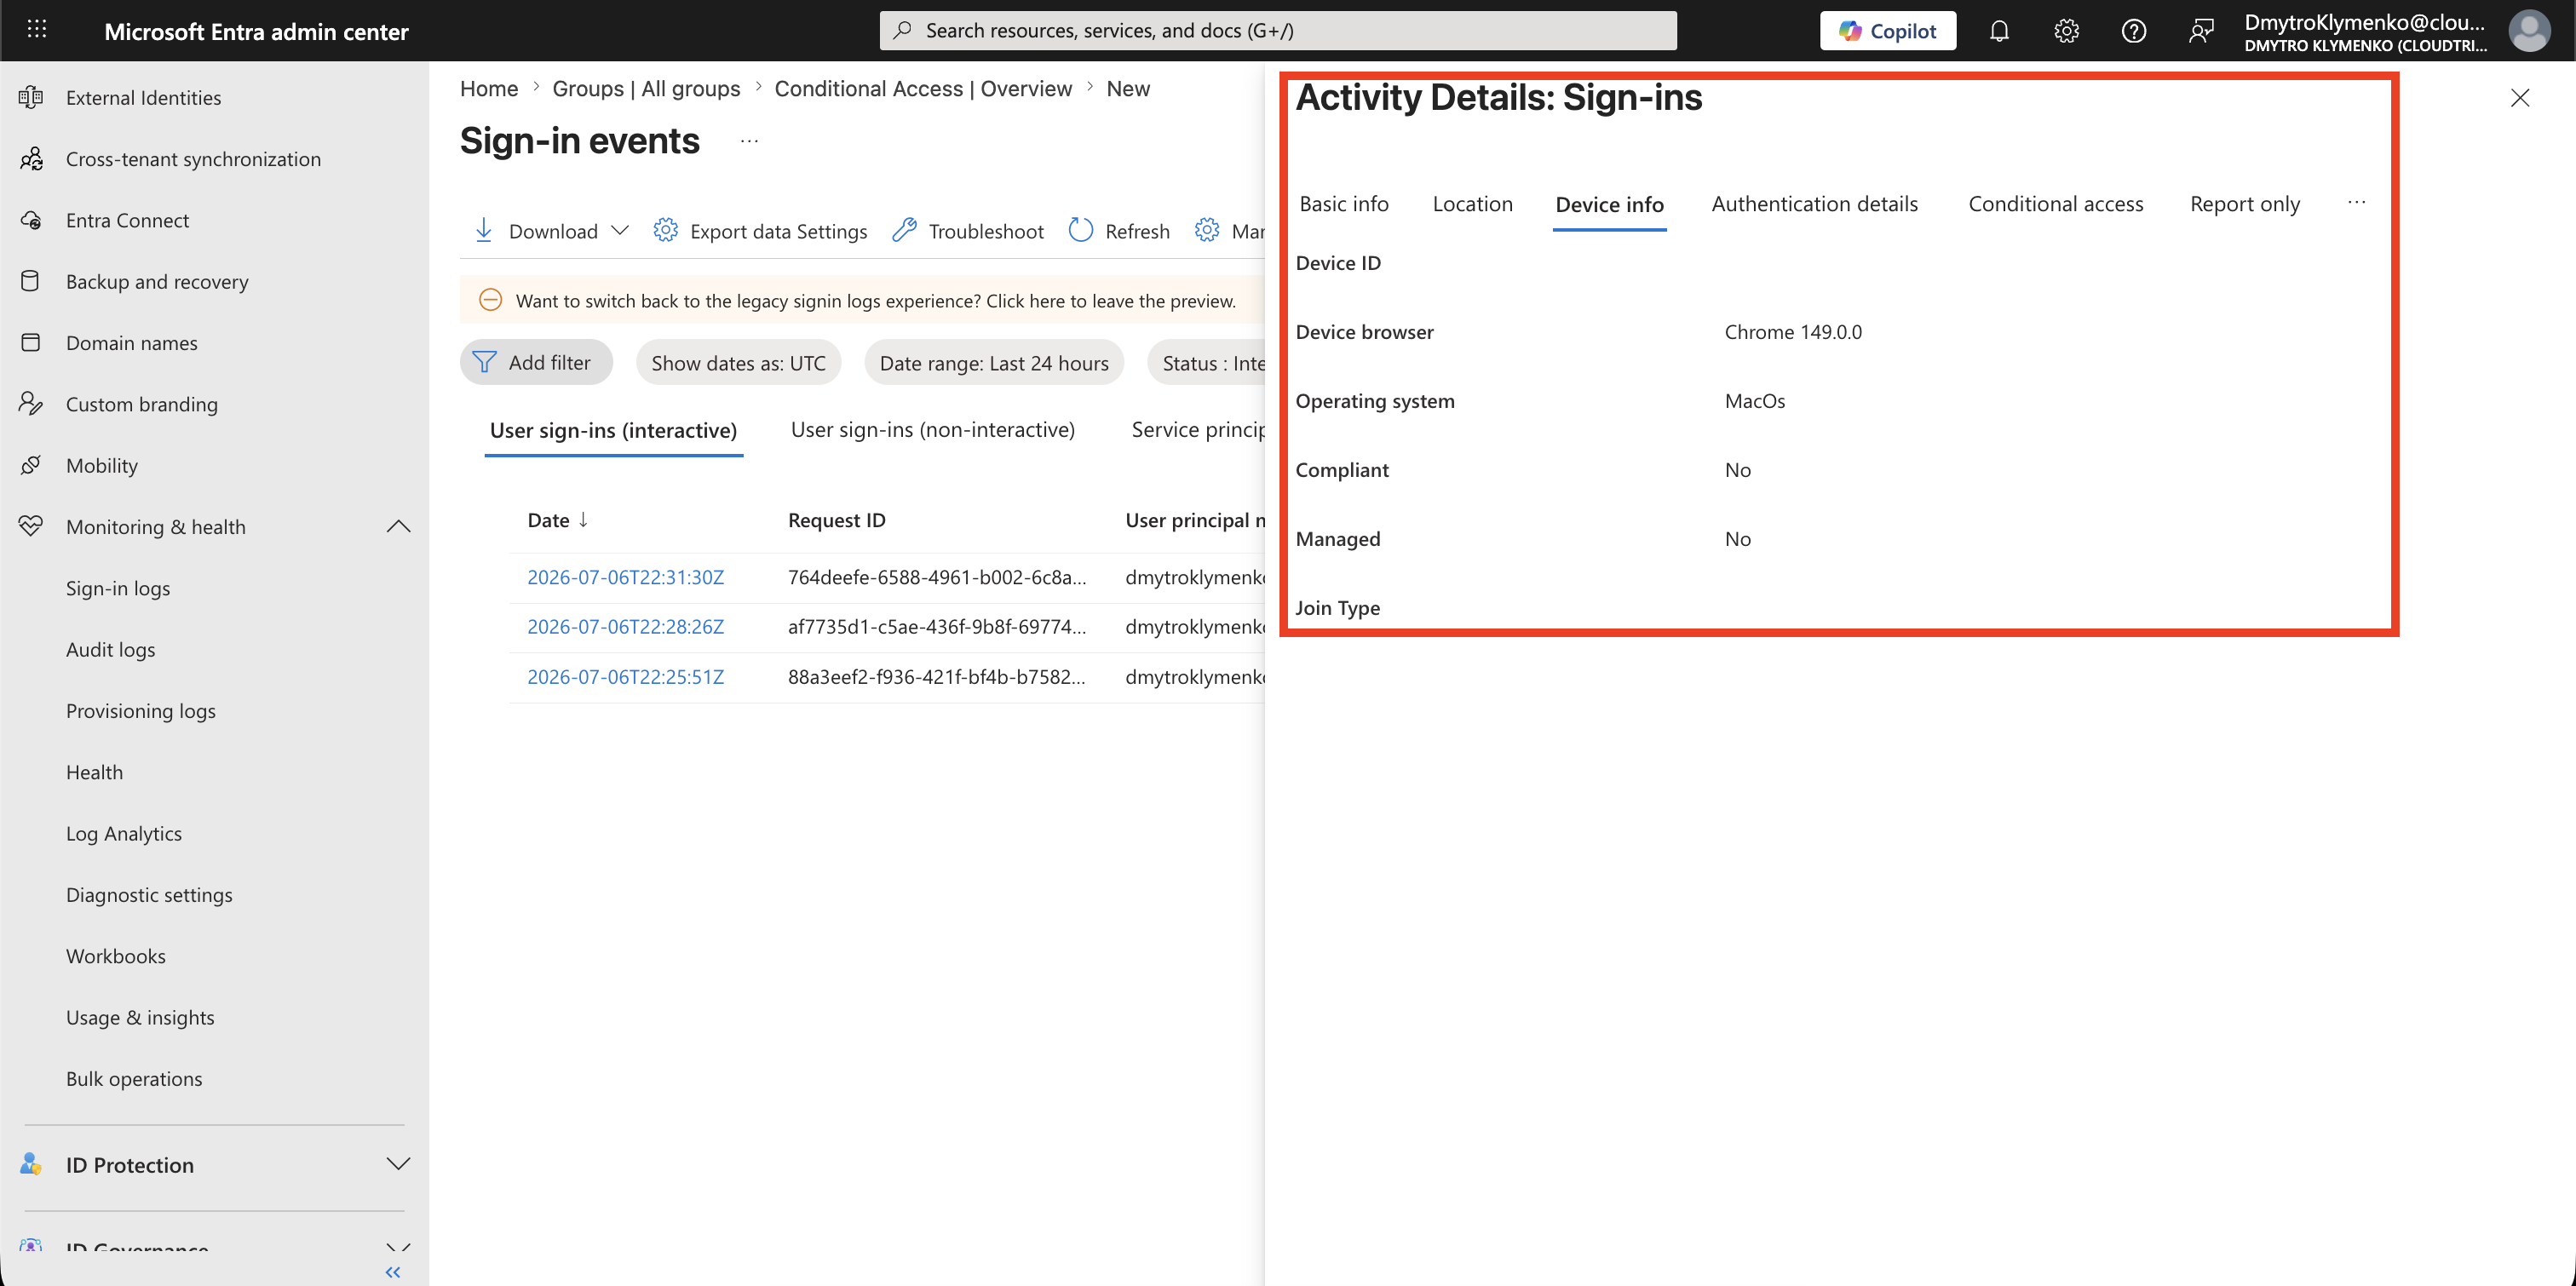
Task: Open more options ellipsis beside Sign-in events
Action: click(x=749, y=141)
